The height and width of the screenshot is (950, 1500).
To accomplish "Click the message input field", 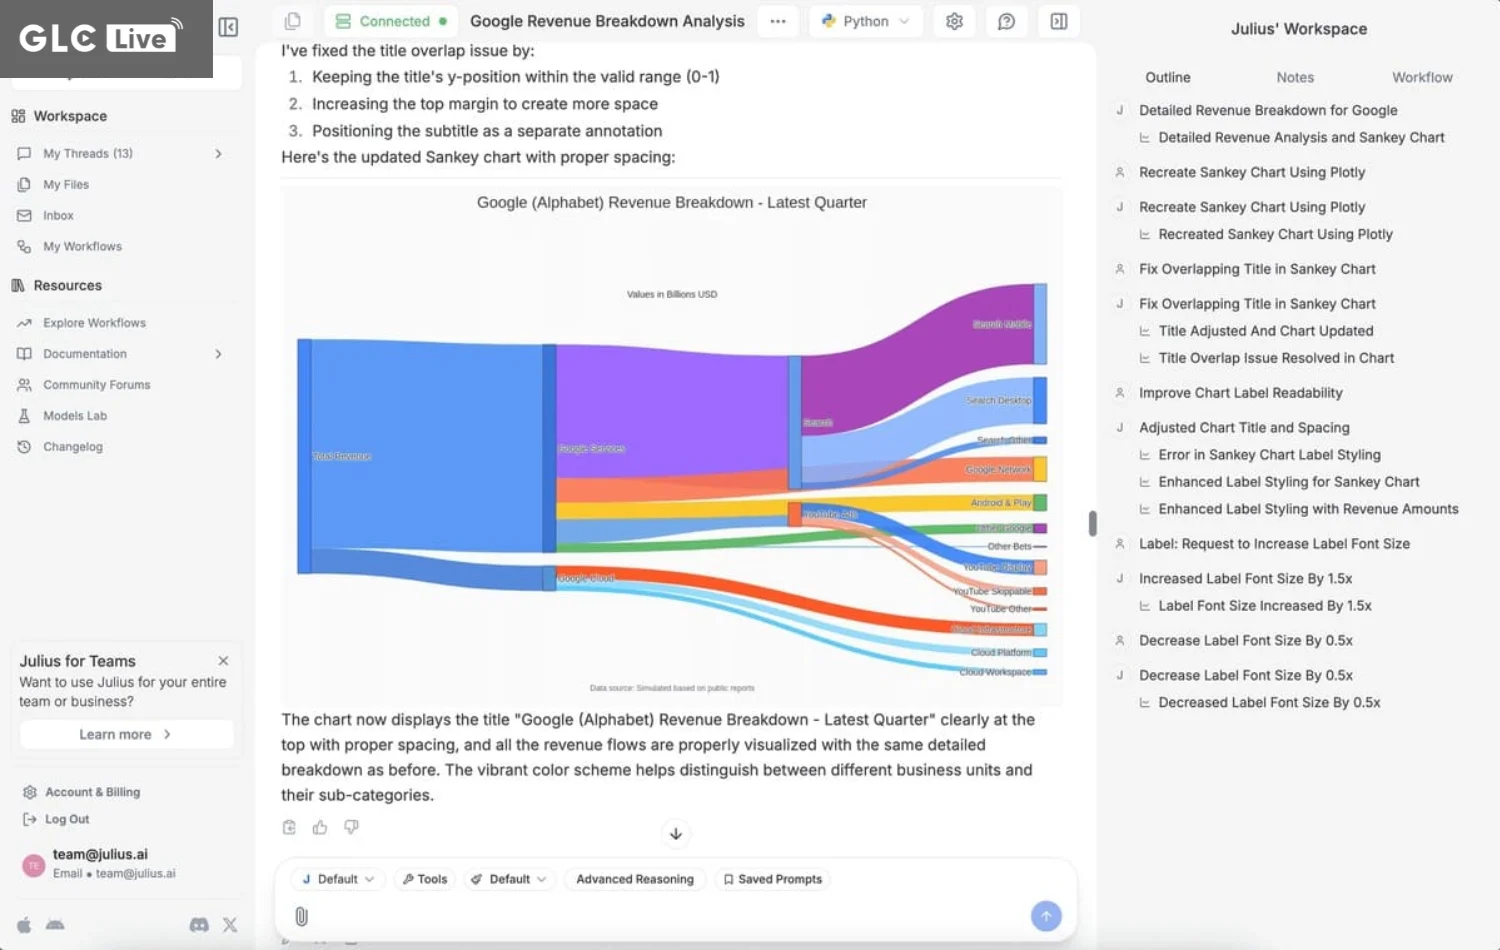I will [670, 916].
